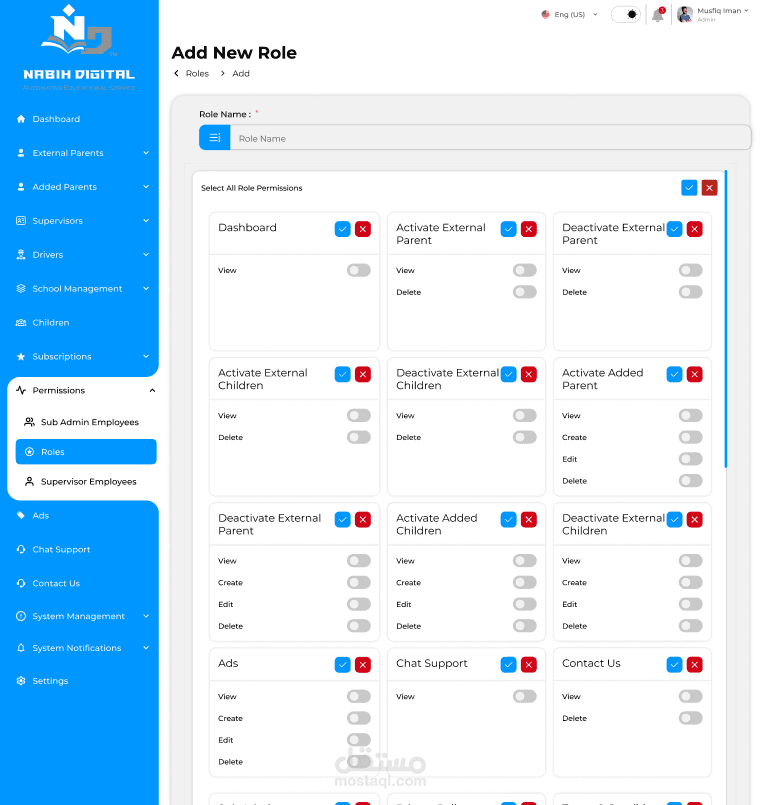
Task: Enable Edit toggle in Activate Added Parent card
Action: [x=690, y=459]
